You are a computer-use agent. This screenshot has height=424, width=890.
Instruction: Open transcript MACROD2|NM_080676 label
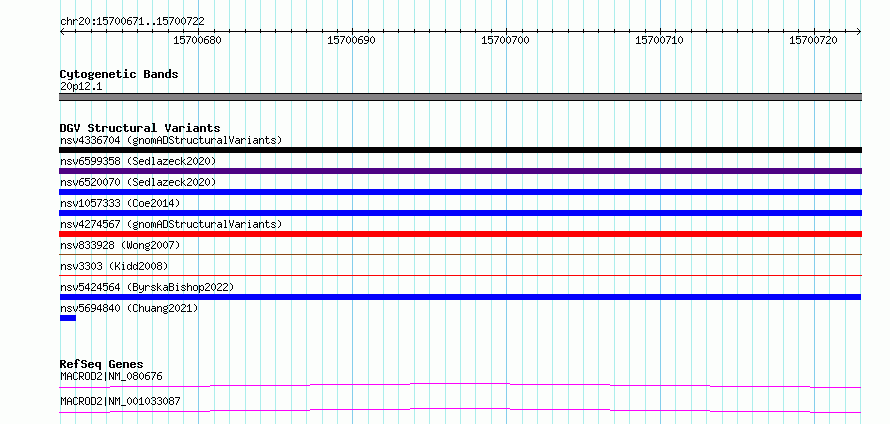(112, 376)
